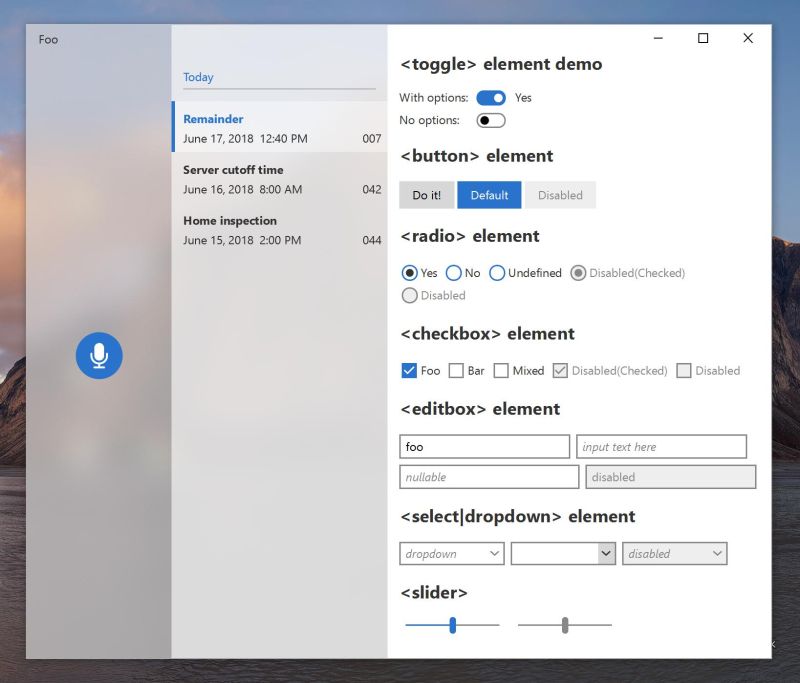Enable the No options toggle
This screenshot has width=800, height=683.
[x=491, y=120]
